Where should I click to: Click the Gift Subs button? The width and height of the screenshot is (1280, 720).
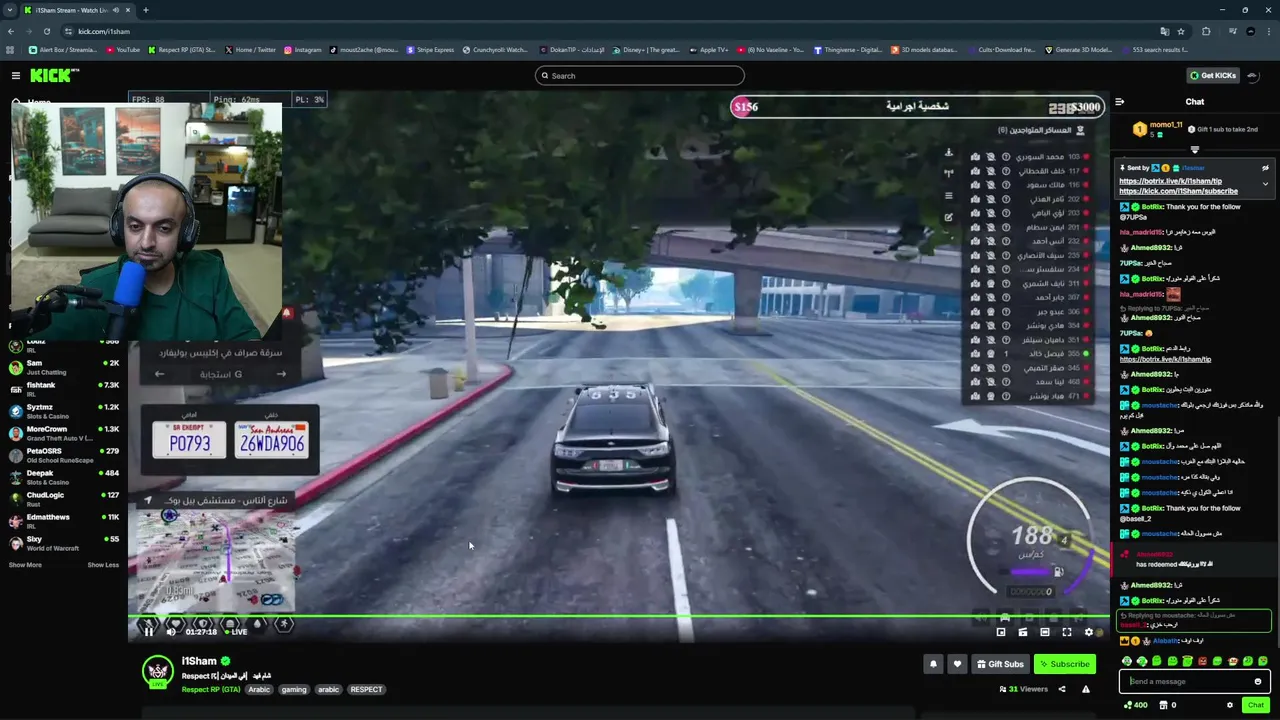1000,664
